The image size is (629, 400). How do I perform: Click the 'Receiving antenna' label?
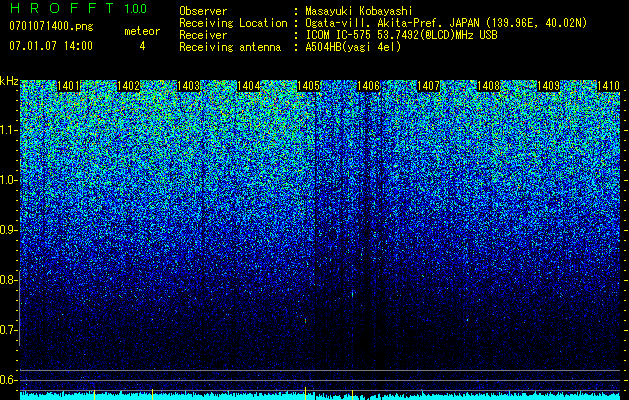click(230, 47)
